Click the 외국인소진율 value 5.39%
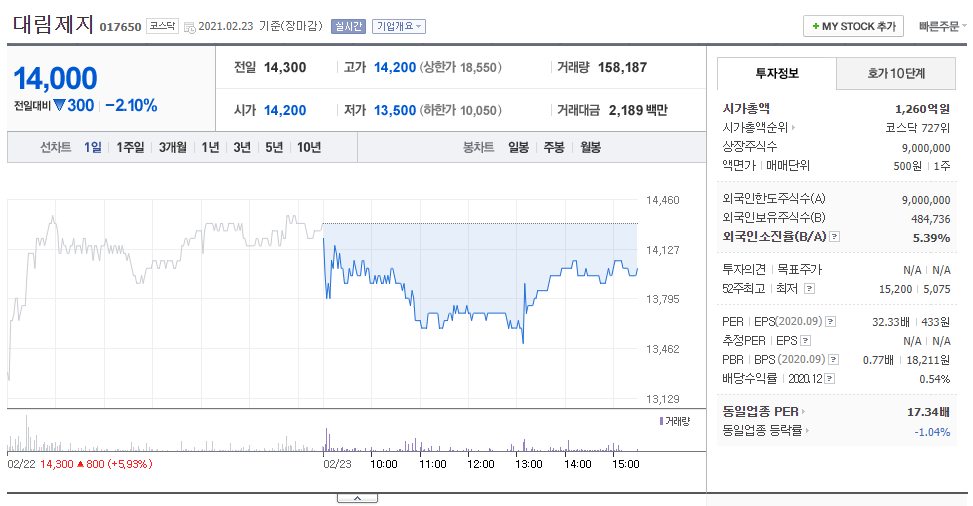This screenshot has height=506, width=973. click(x=931, y=238)
